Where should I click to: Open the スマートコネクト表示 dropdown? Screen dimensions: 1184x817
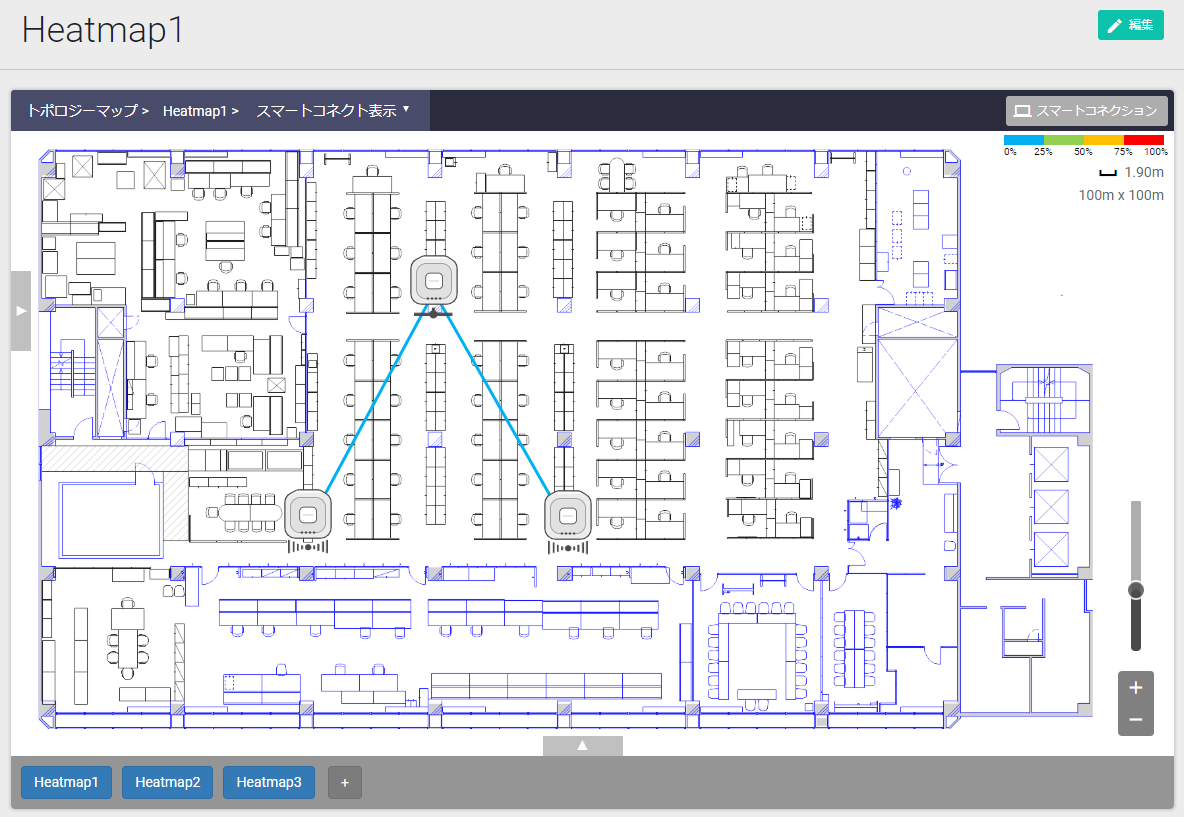pyautogui.click(x=334, y=110)
